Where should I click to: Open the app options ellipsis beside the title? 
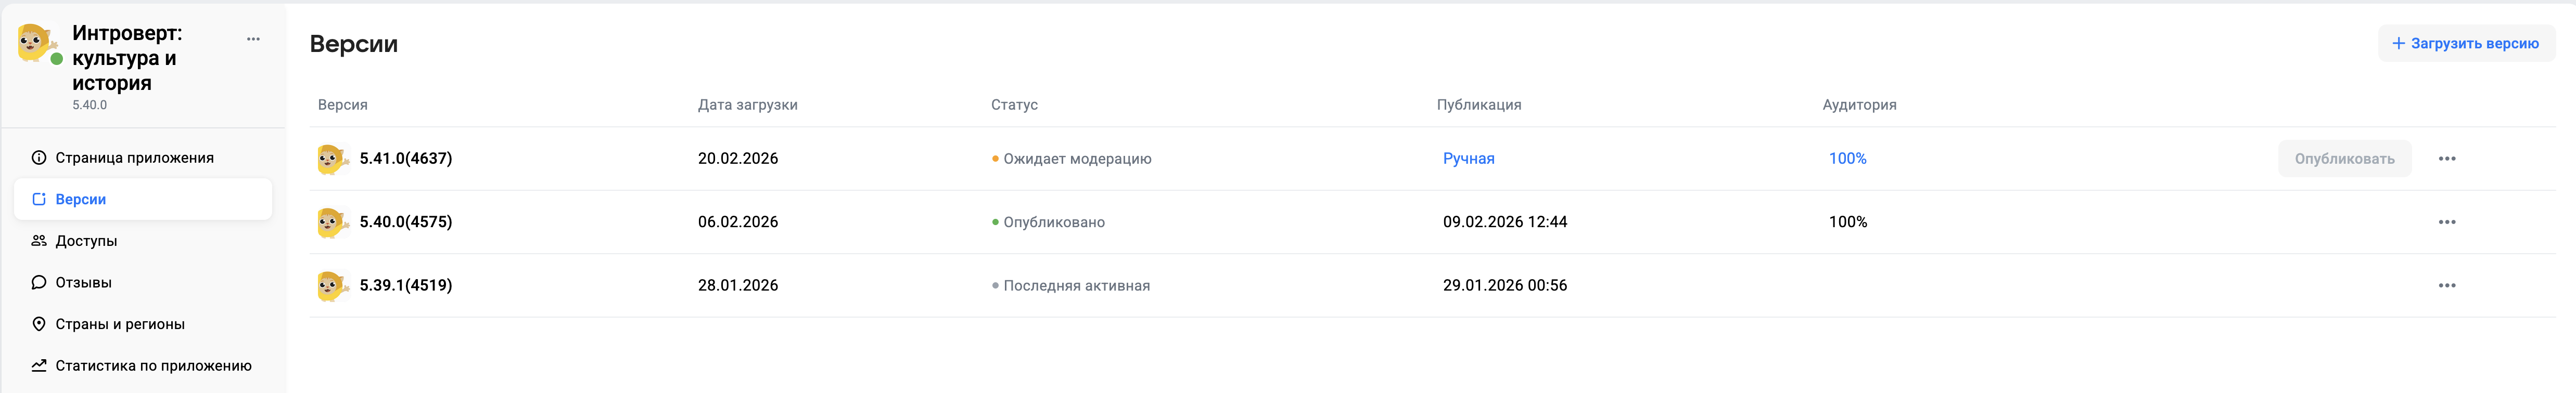(x=253, y=40)
